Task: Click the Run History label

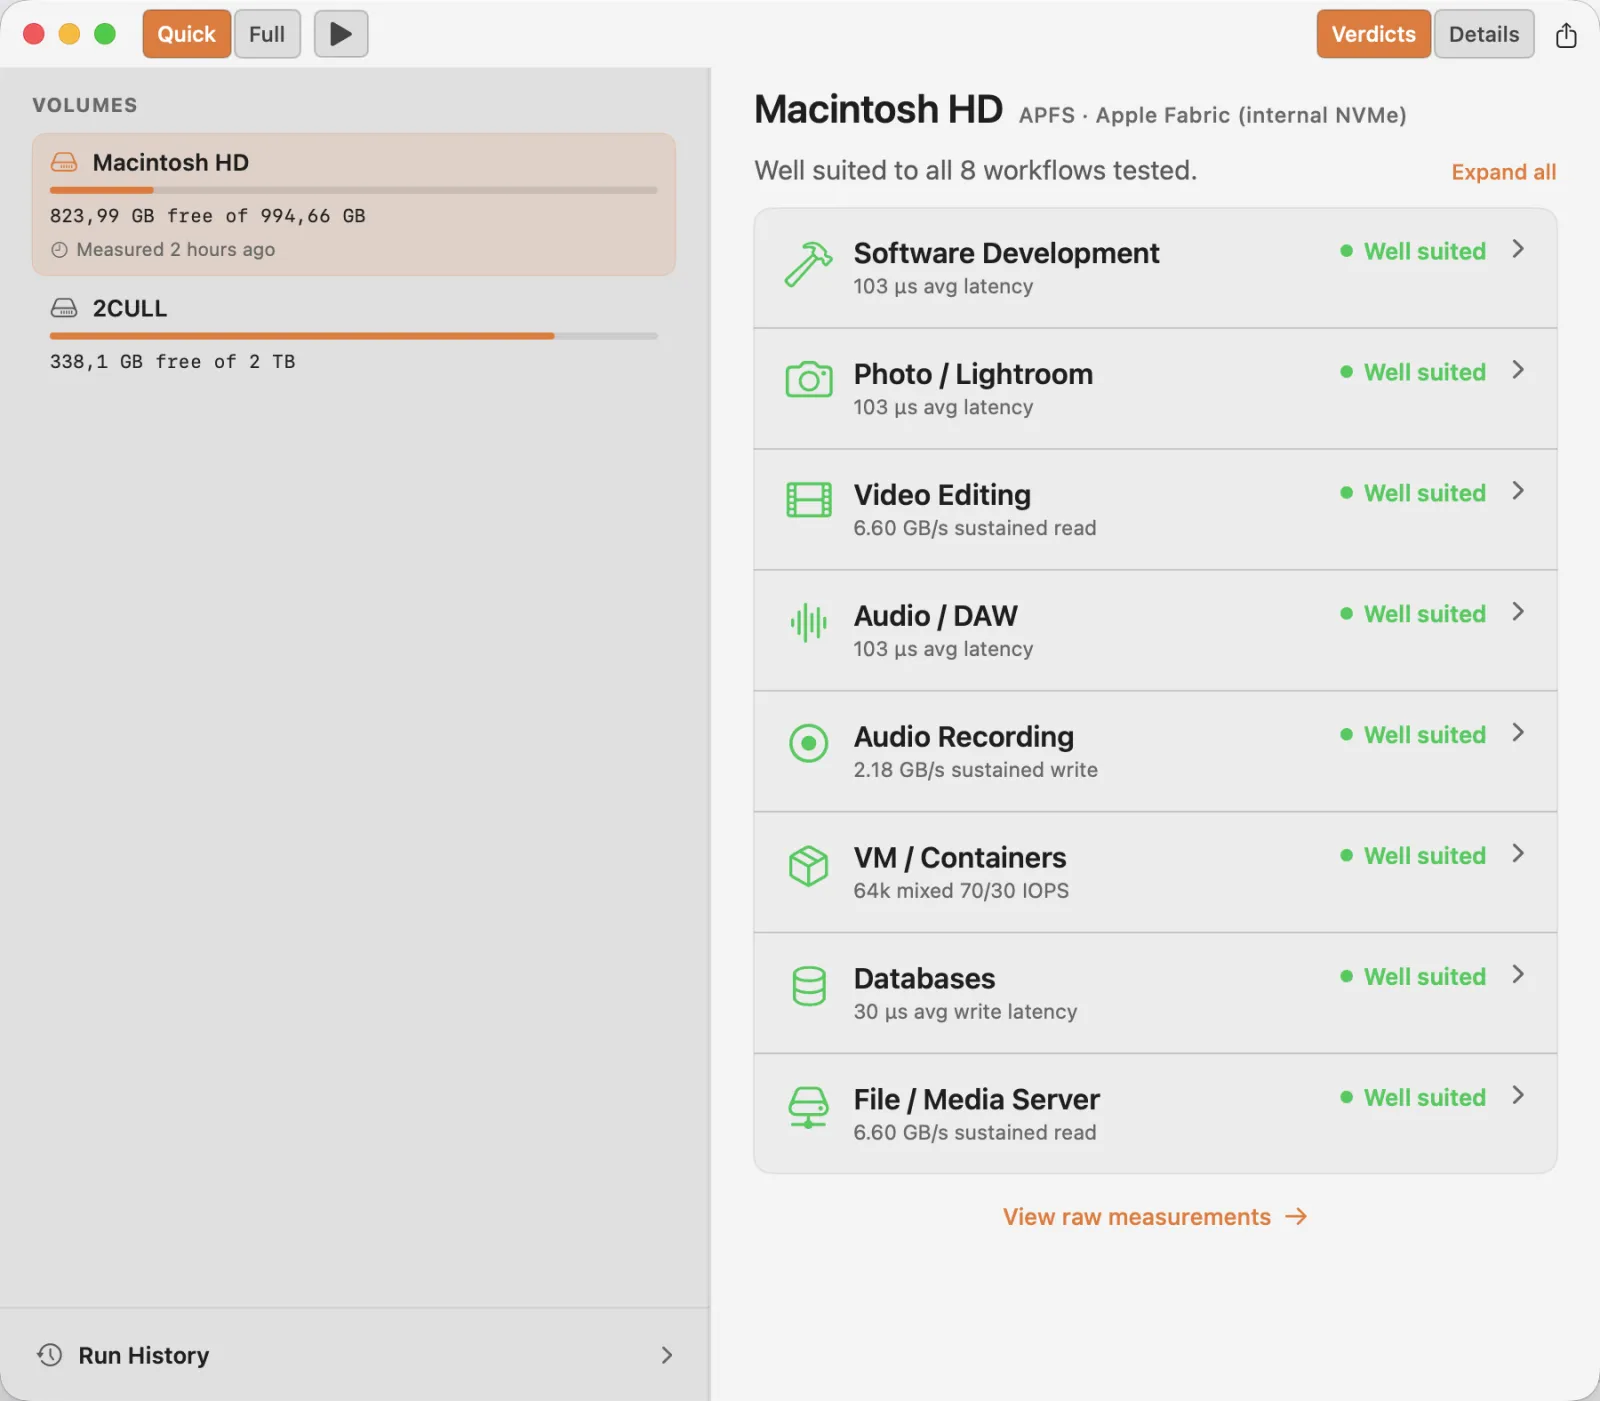Action: (x=144, y=1355)
